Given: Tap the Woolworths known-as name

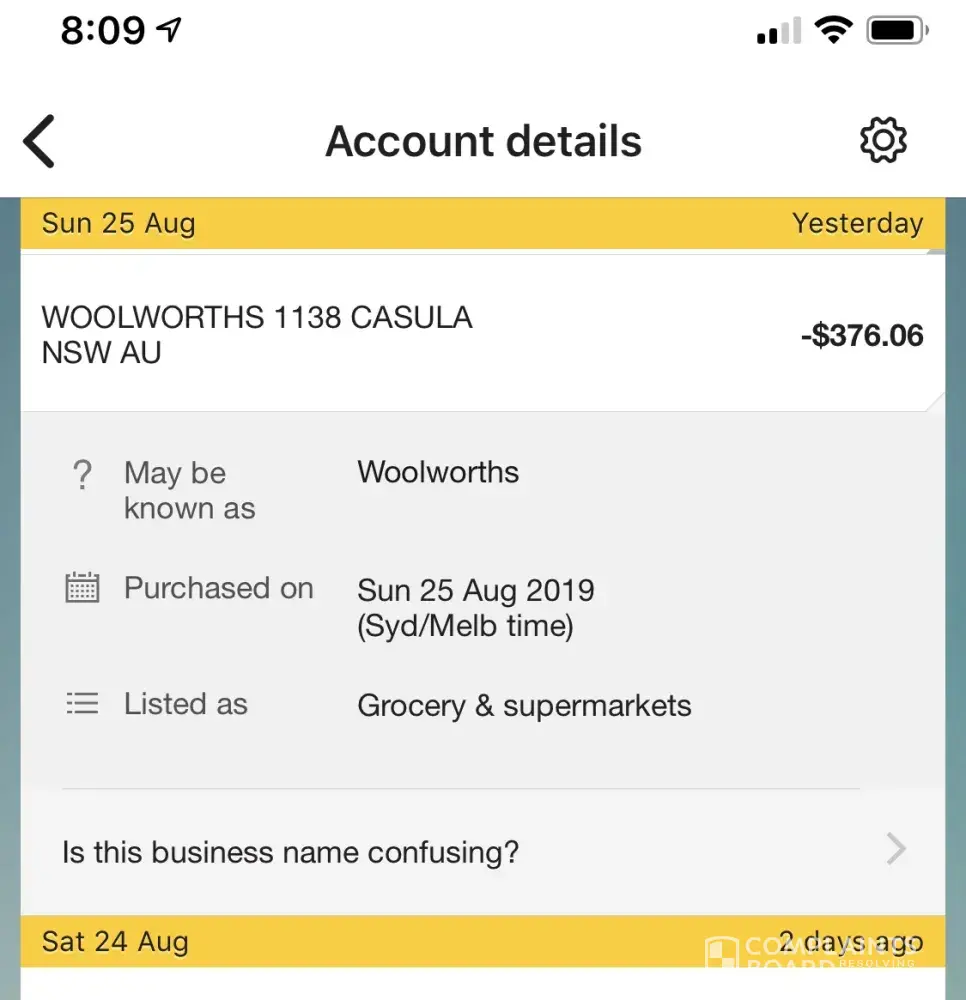Looking at the screenshot, I should (x=438, y=472).
